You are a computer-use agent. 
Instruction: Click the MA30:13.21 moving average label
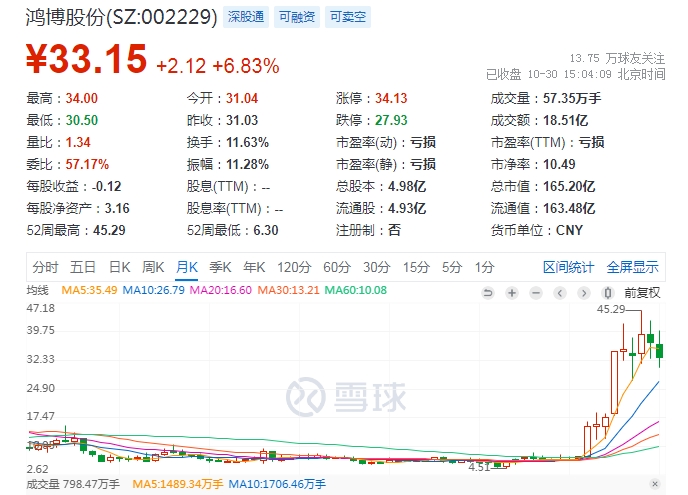tap(288, 290)
